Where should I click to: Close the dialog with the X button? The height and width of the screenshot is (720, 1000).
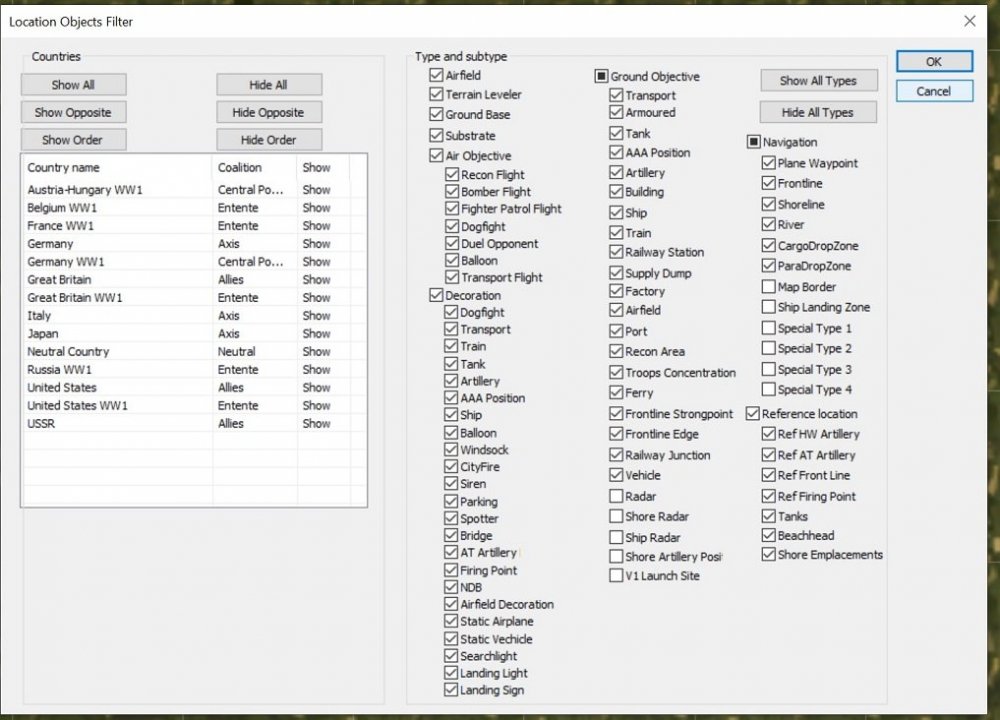tap(969, 21)
